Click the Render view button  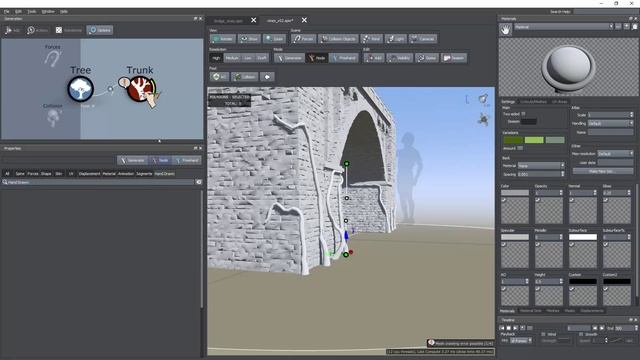[x=222, y=39]
